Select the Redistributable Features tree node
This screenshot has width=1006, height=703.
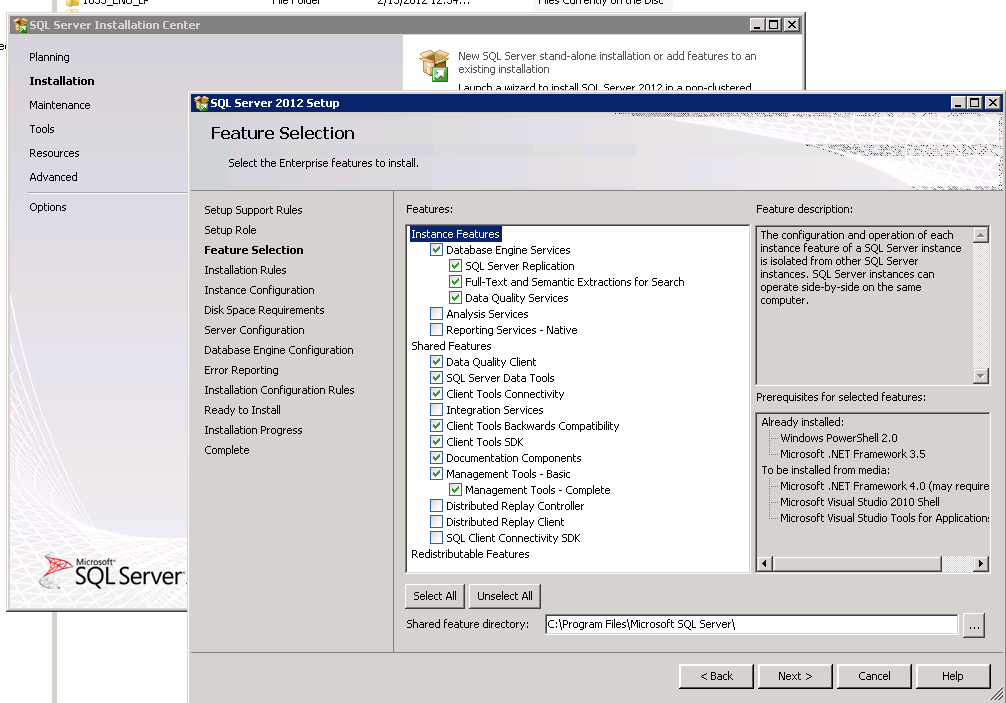[x=470, y=554]
